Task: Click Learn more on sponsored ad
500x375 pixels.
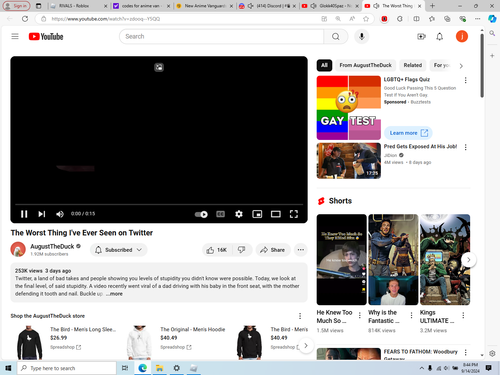Action: coord(408,133)
